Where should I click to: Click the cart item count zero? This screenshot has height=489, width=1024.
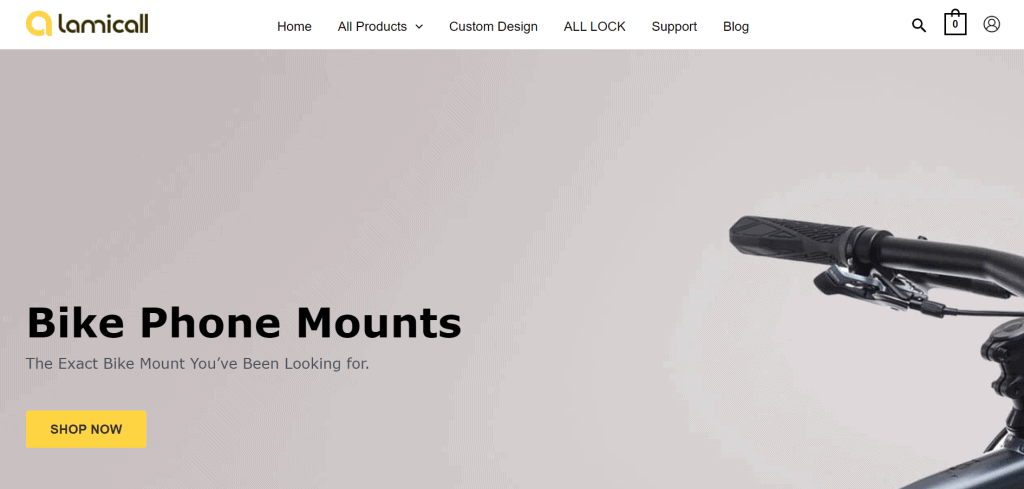[x=955, y=25]
